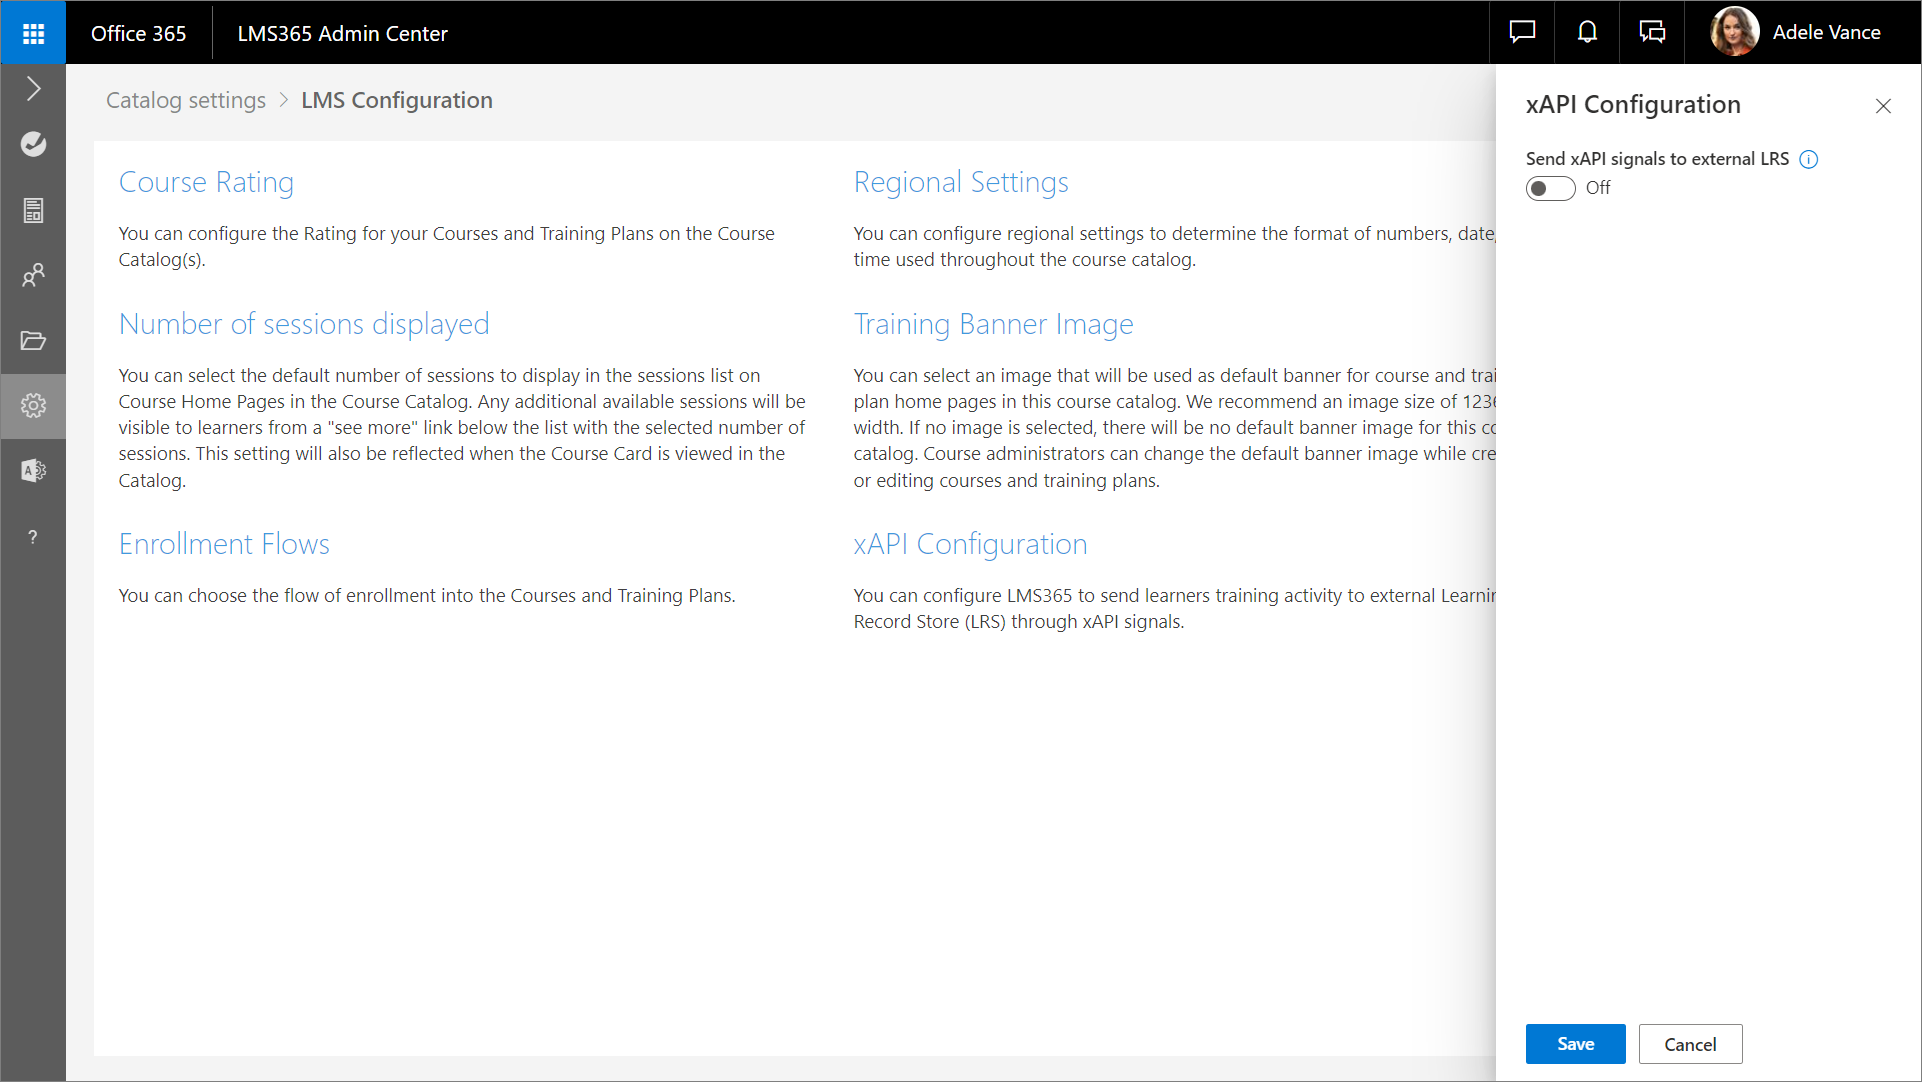Cancel the xAPI Configuration panel

click(1690, 1044)
